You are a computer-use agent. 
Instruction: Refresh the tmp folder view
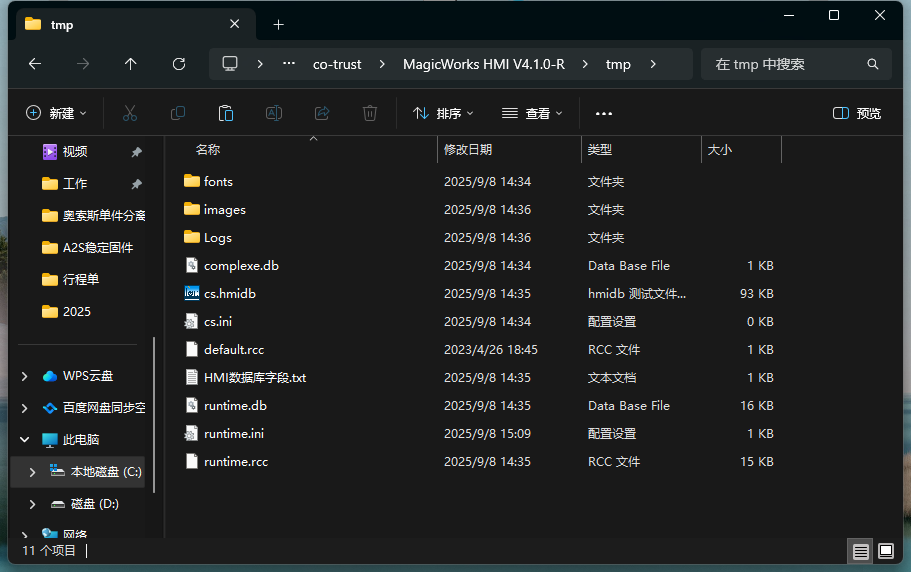pos(179,64)
